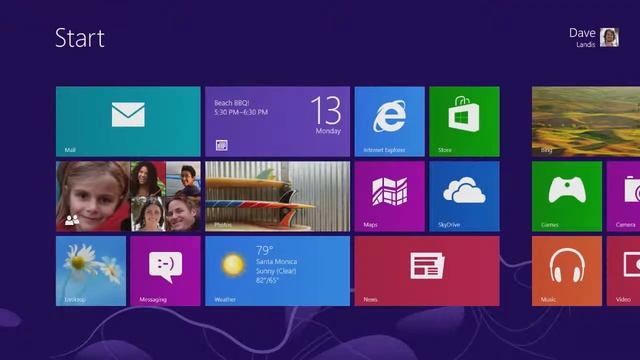
Task: Open the Weather tile for Santa Monica
Action: tap(278, 271)
